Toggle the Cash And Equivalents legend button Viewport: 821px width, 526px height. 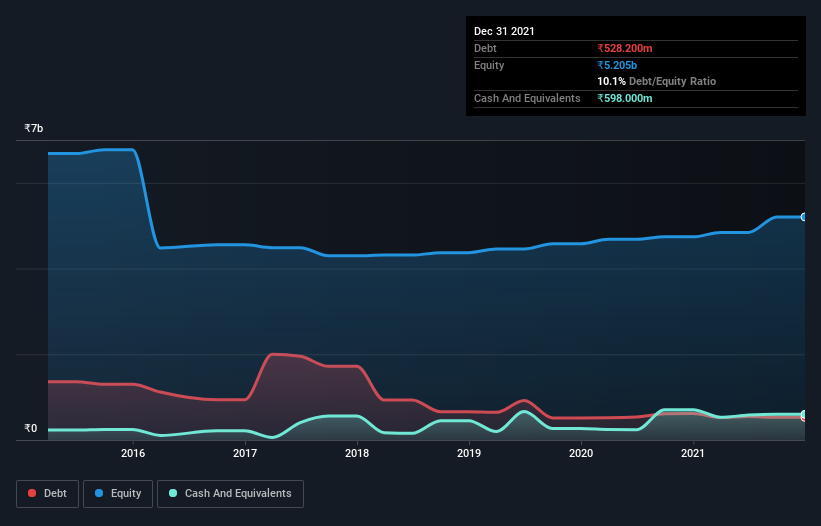coord(230,494)
